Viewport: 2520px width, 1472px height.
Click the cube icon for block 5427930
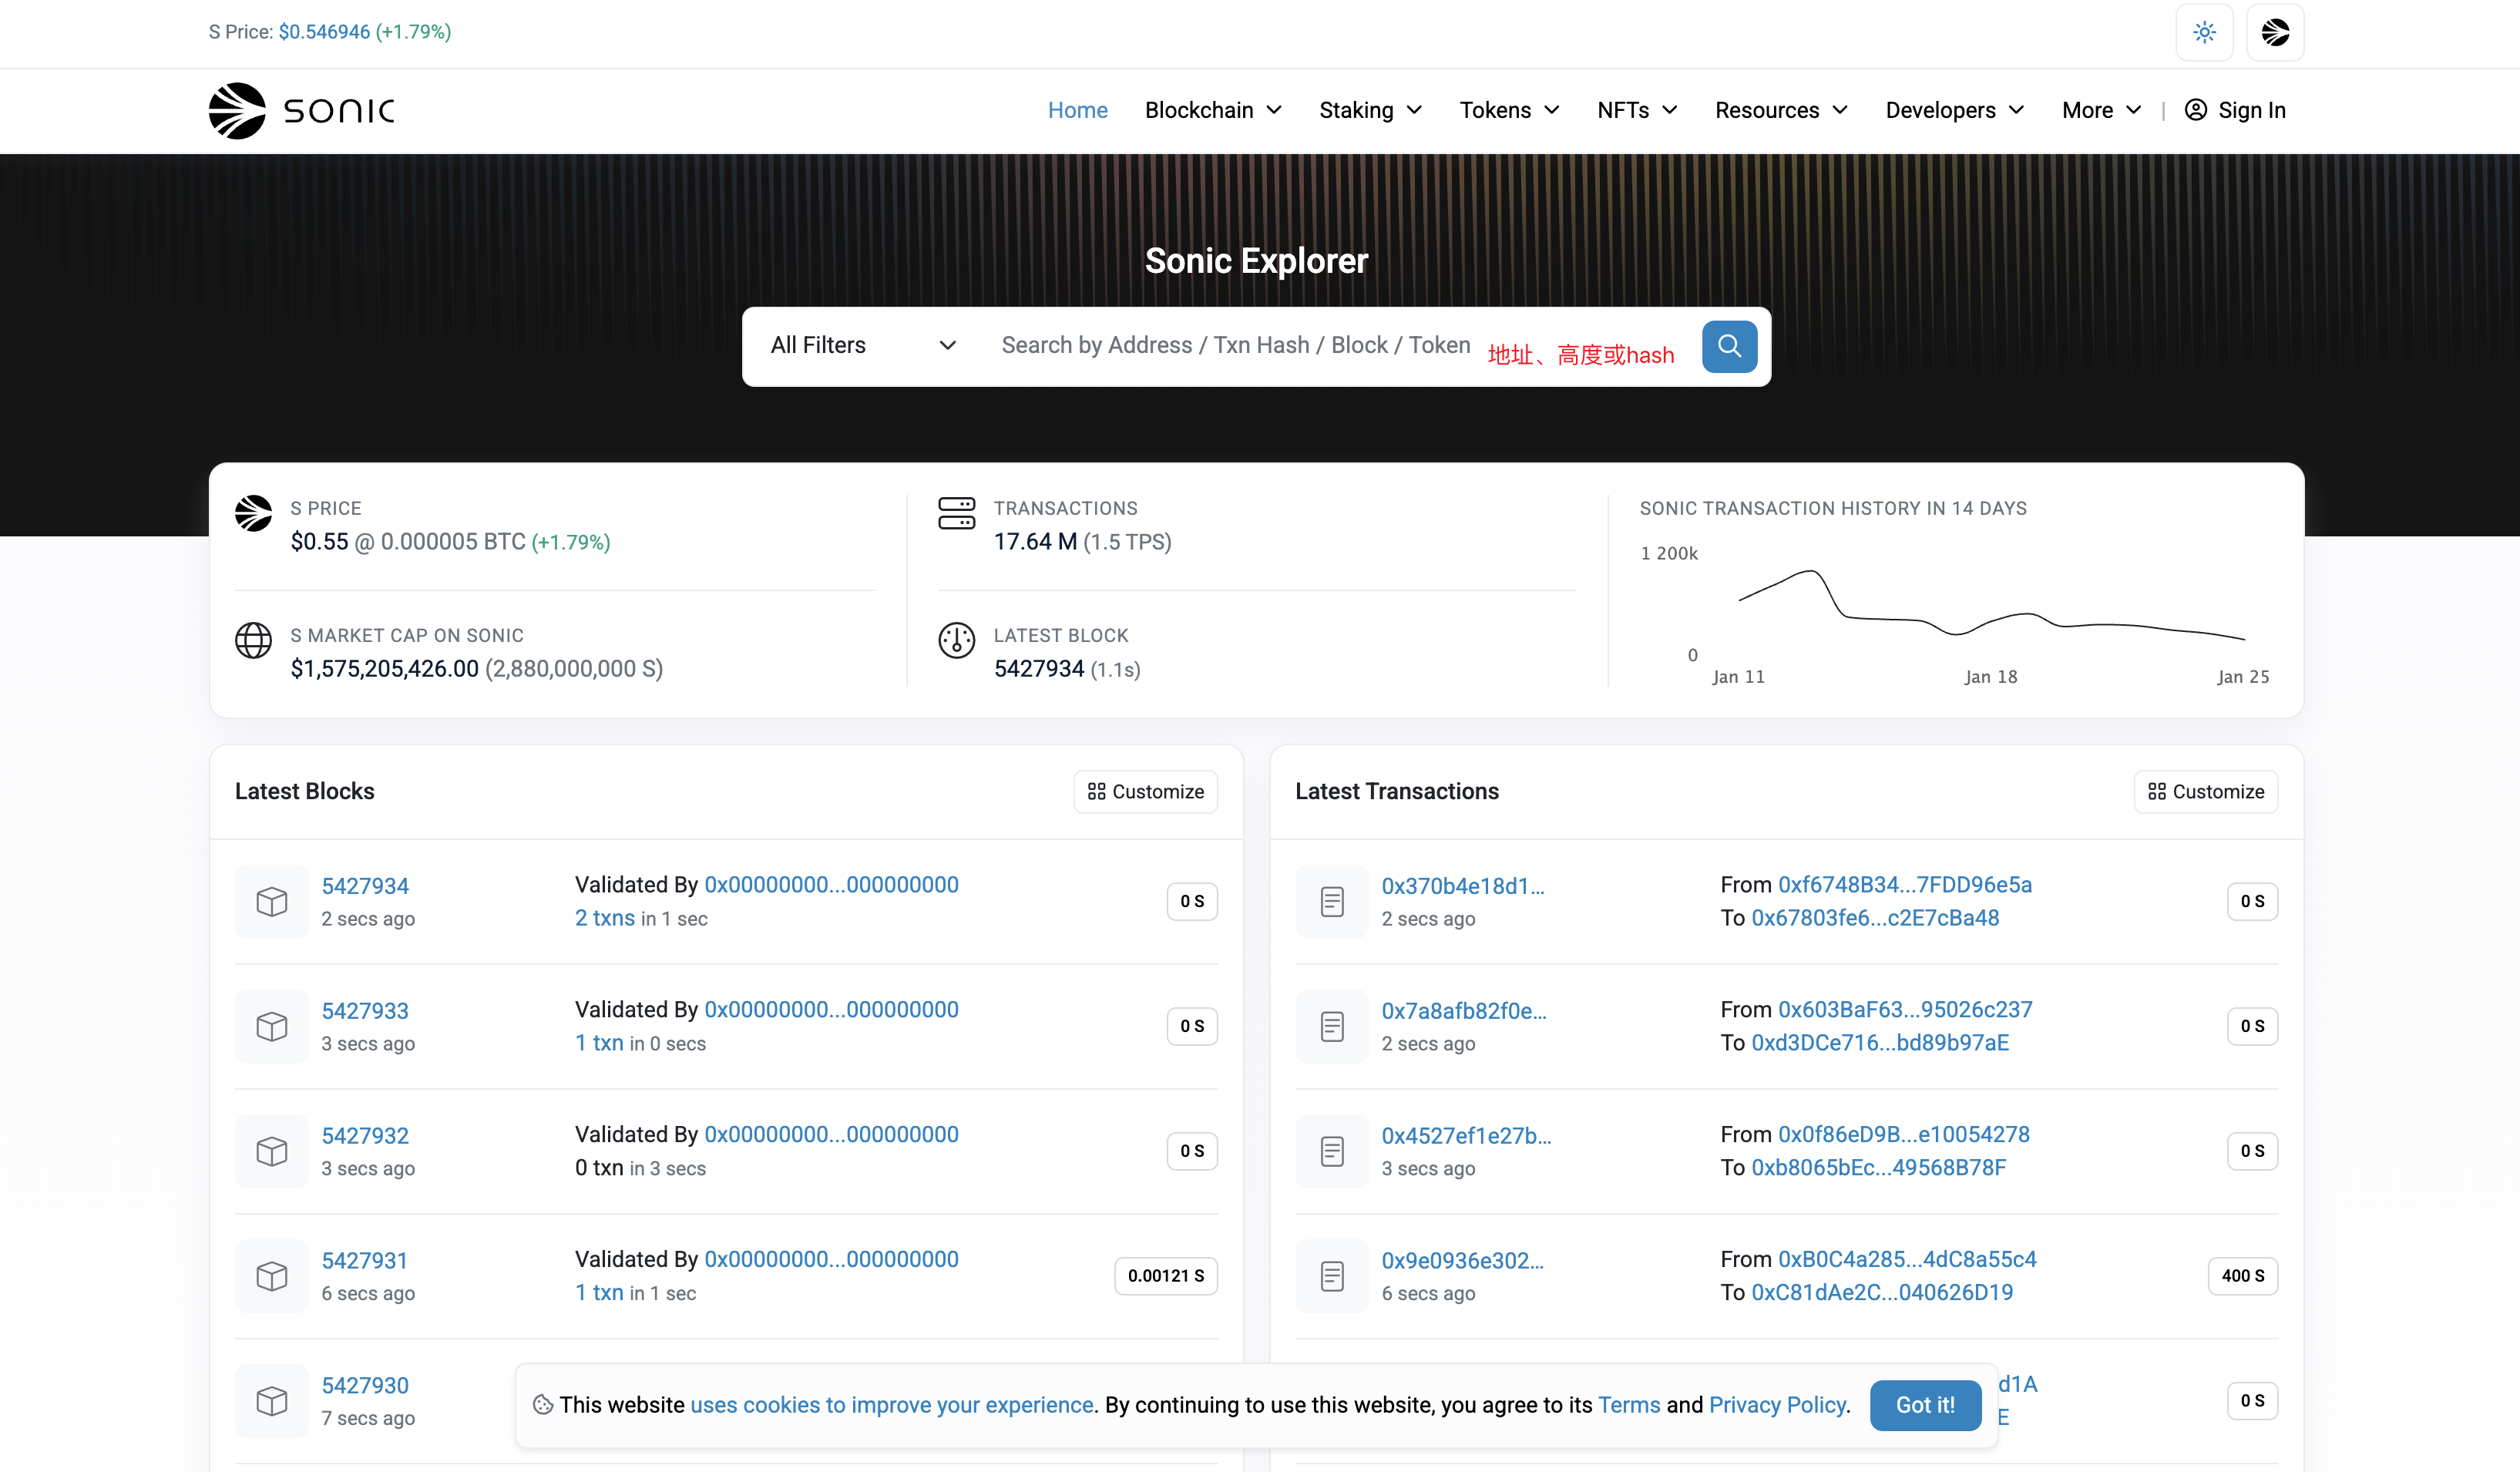(272, 1401)
